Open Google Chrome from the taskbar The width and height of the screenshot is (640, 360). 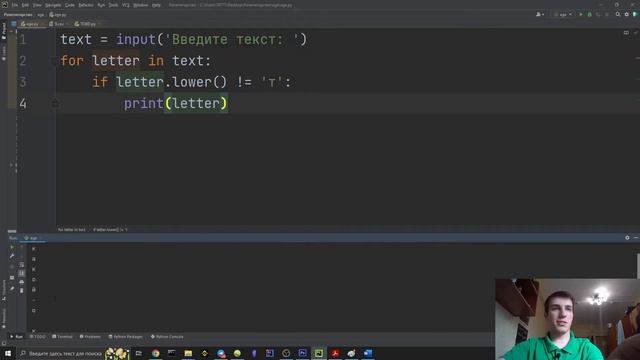pyautogui.click(x=156, y=353)
